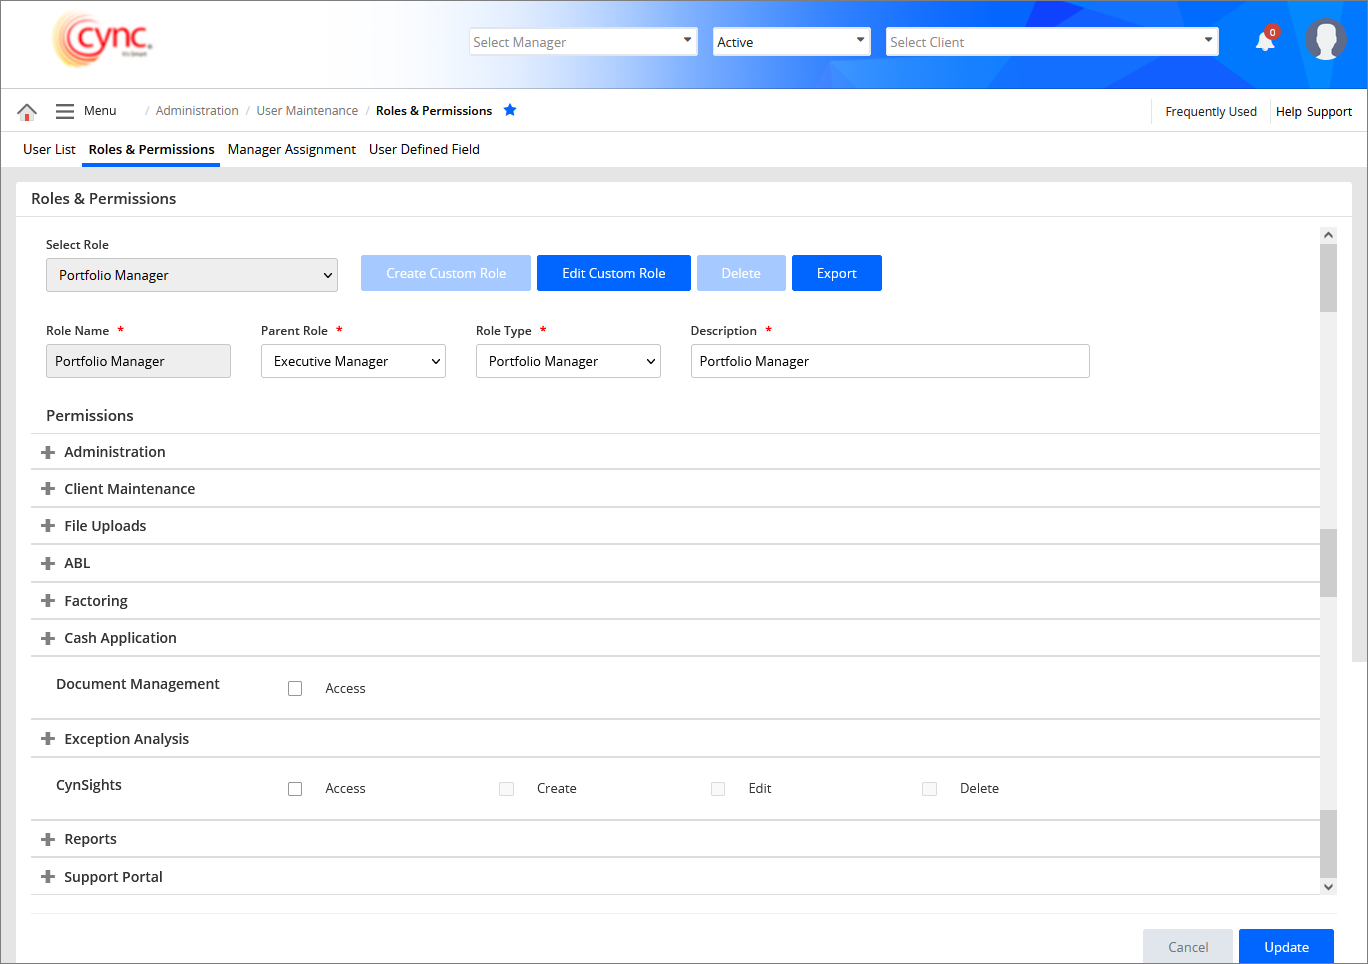1368x964 pixels.
Task: Switch to the User List tab
Action: tap(49, 149)
